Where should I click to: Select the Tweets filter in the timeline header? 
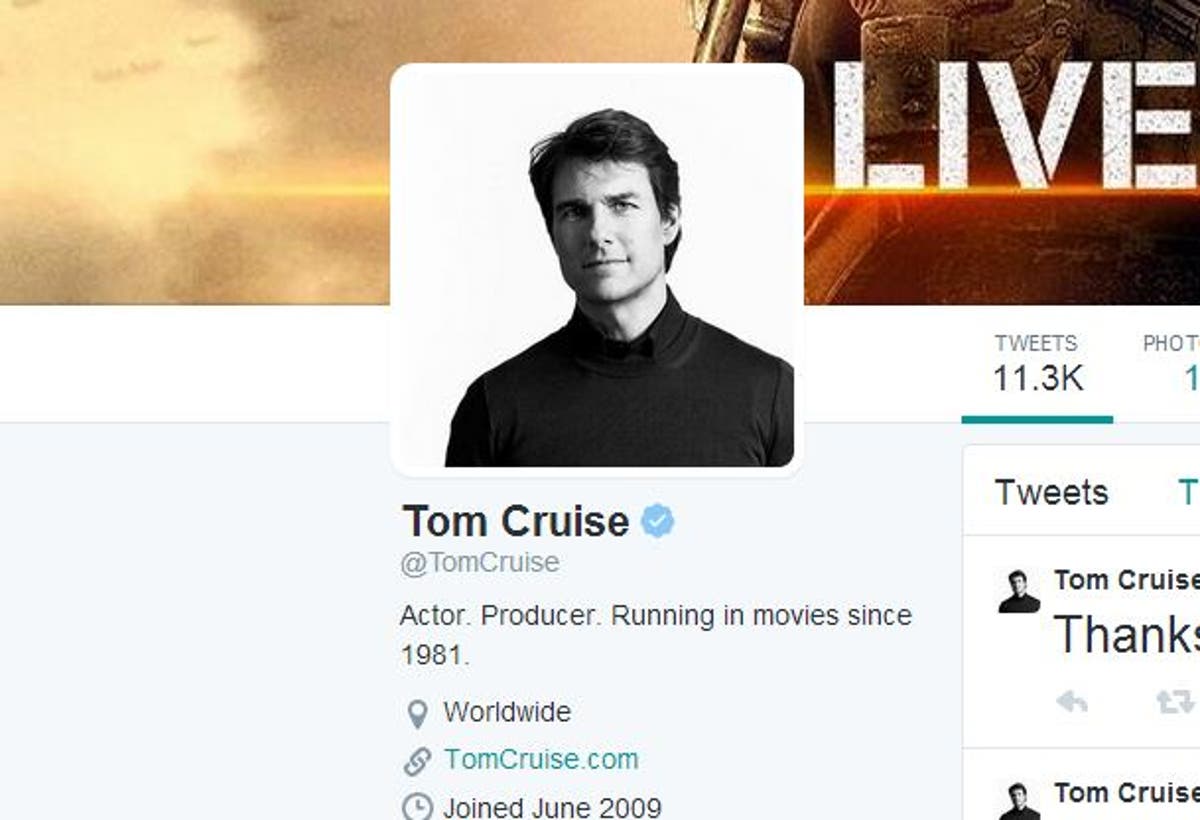click(x=1050, y=492)
